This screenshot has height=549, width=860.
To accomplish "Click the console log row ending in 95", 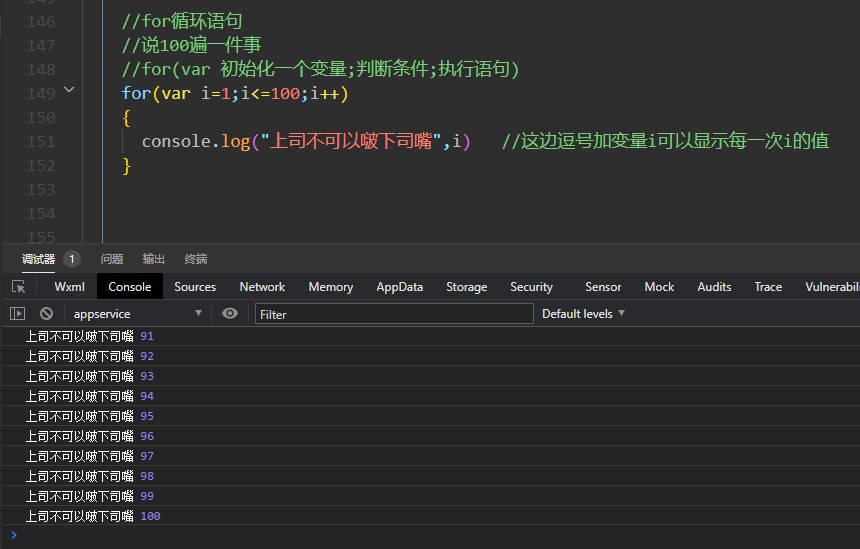I will 430,416.
